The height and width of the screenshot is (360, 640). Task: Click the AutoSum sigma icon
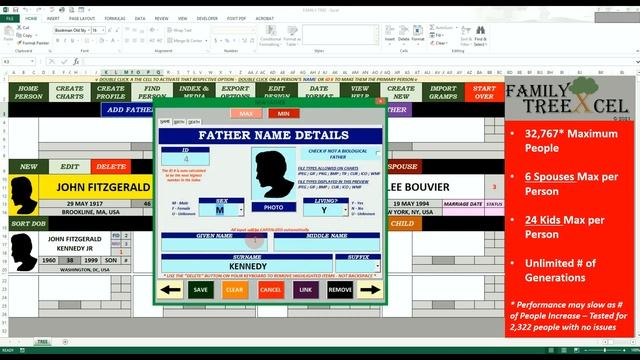coord(432,27)
